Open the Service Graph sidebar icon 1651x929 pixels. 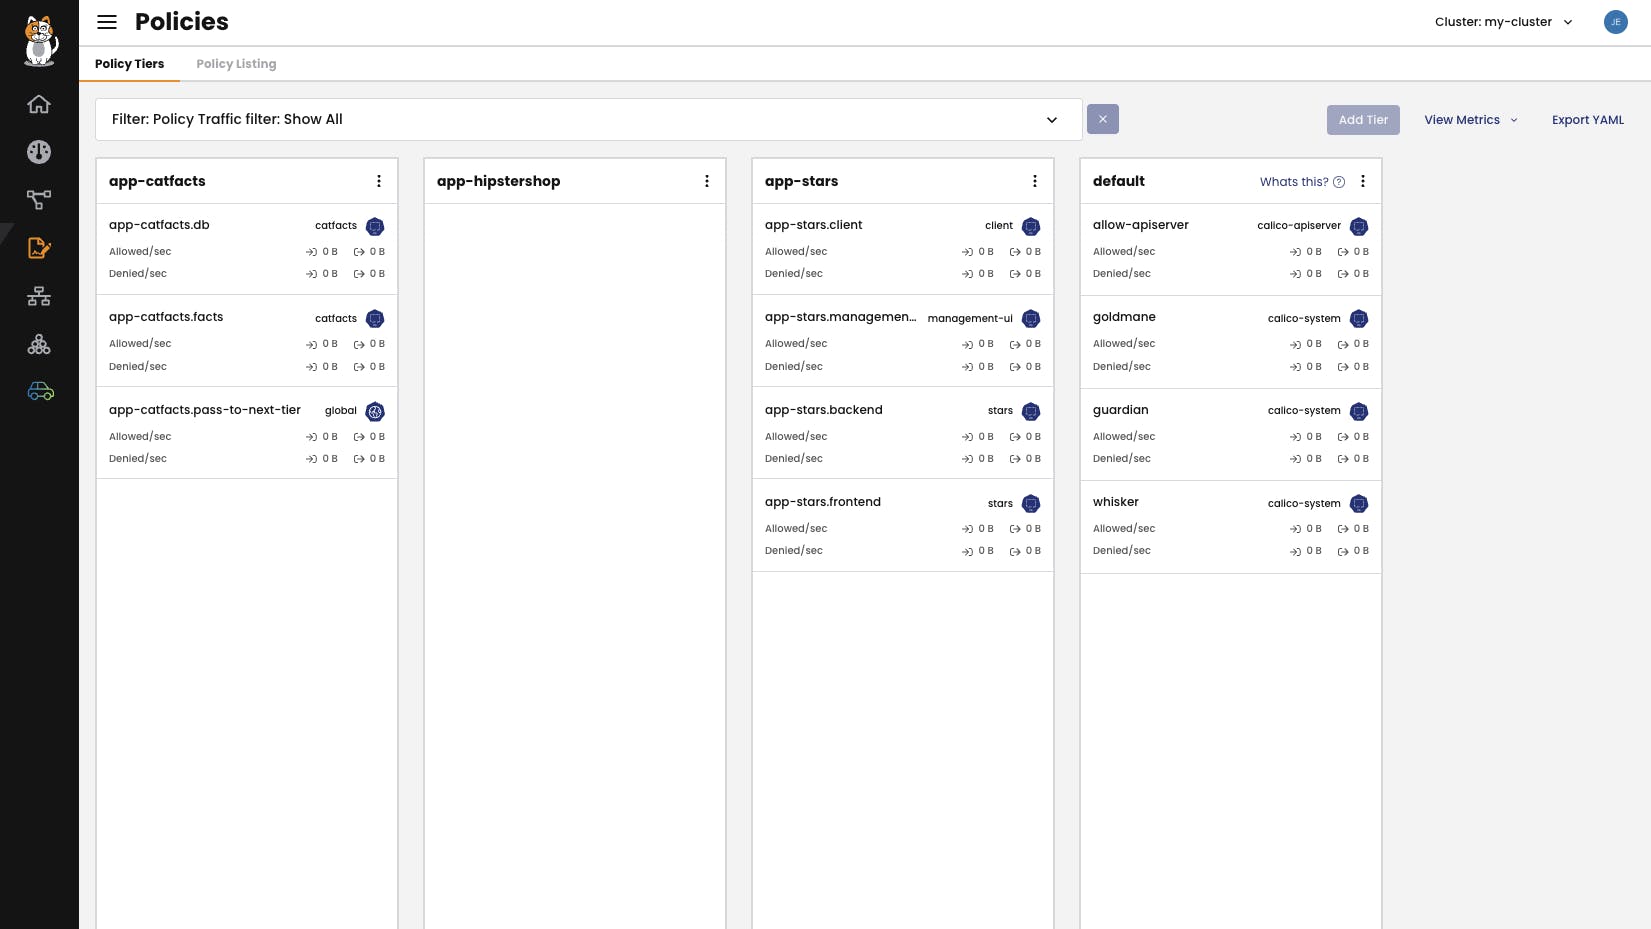39,200
